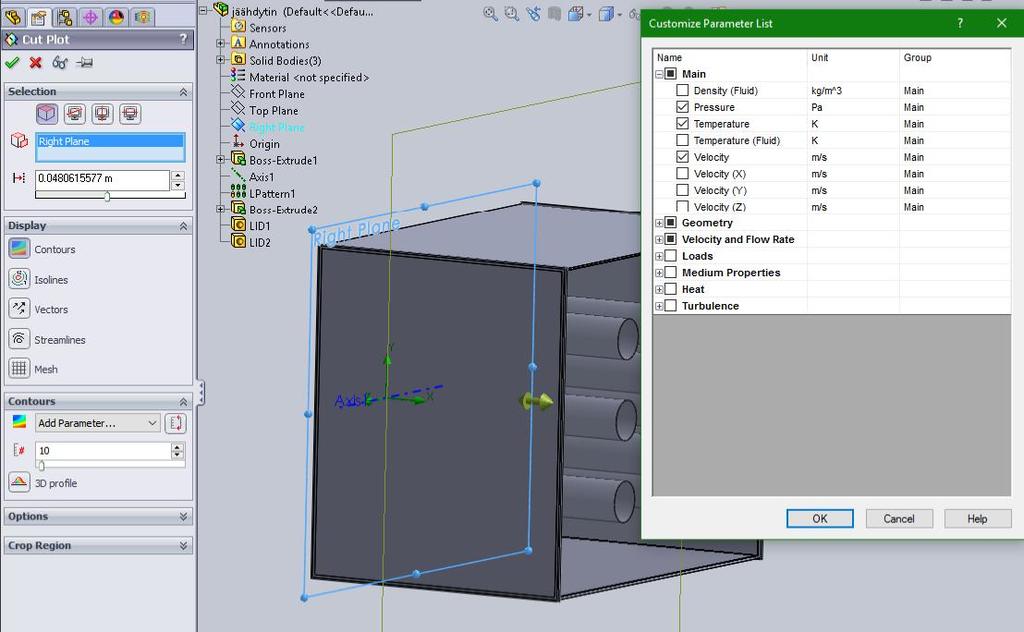
Task: Select the second section orientation icon
Action: click(x=74, y=114)
